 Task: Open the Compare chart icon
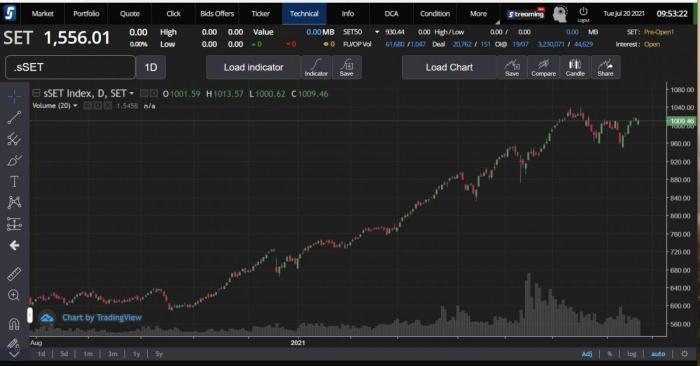pos(543,67)
